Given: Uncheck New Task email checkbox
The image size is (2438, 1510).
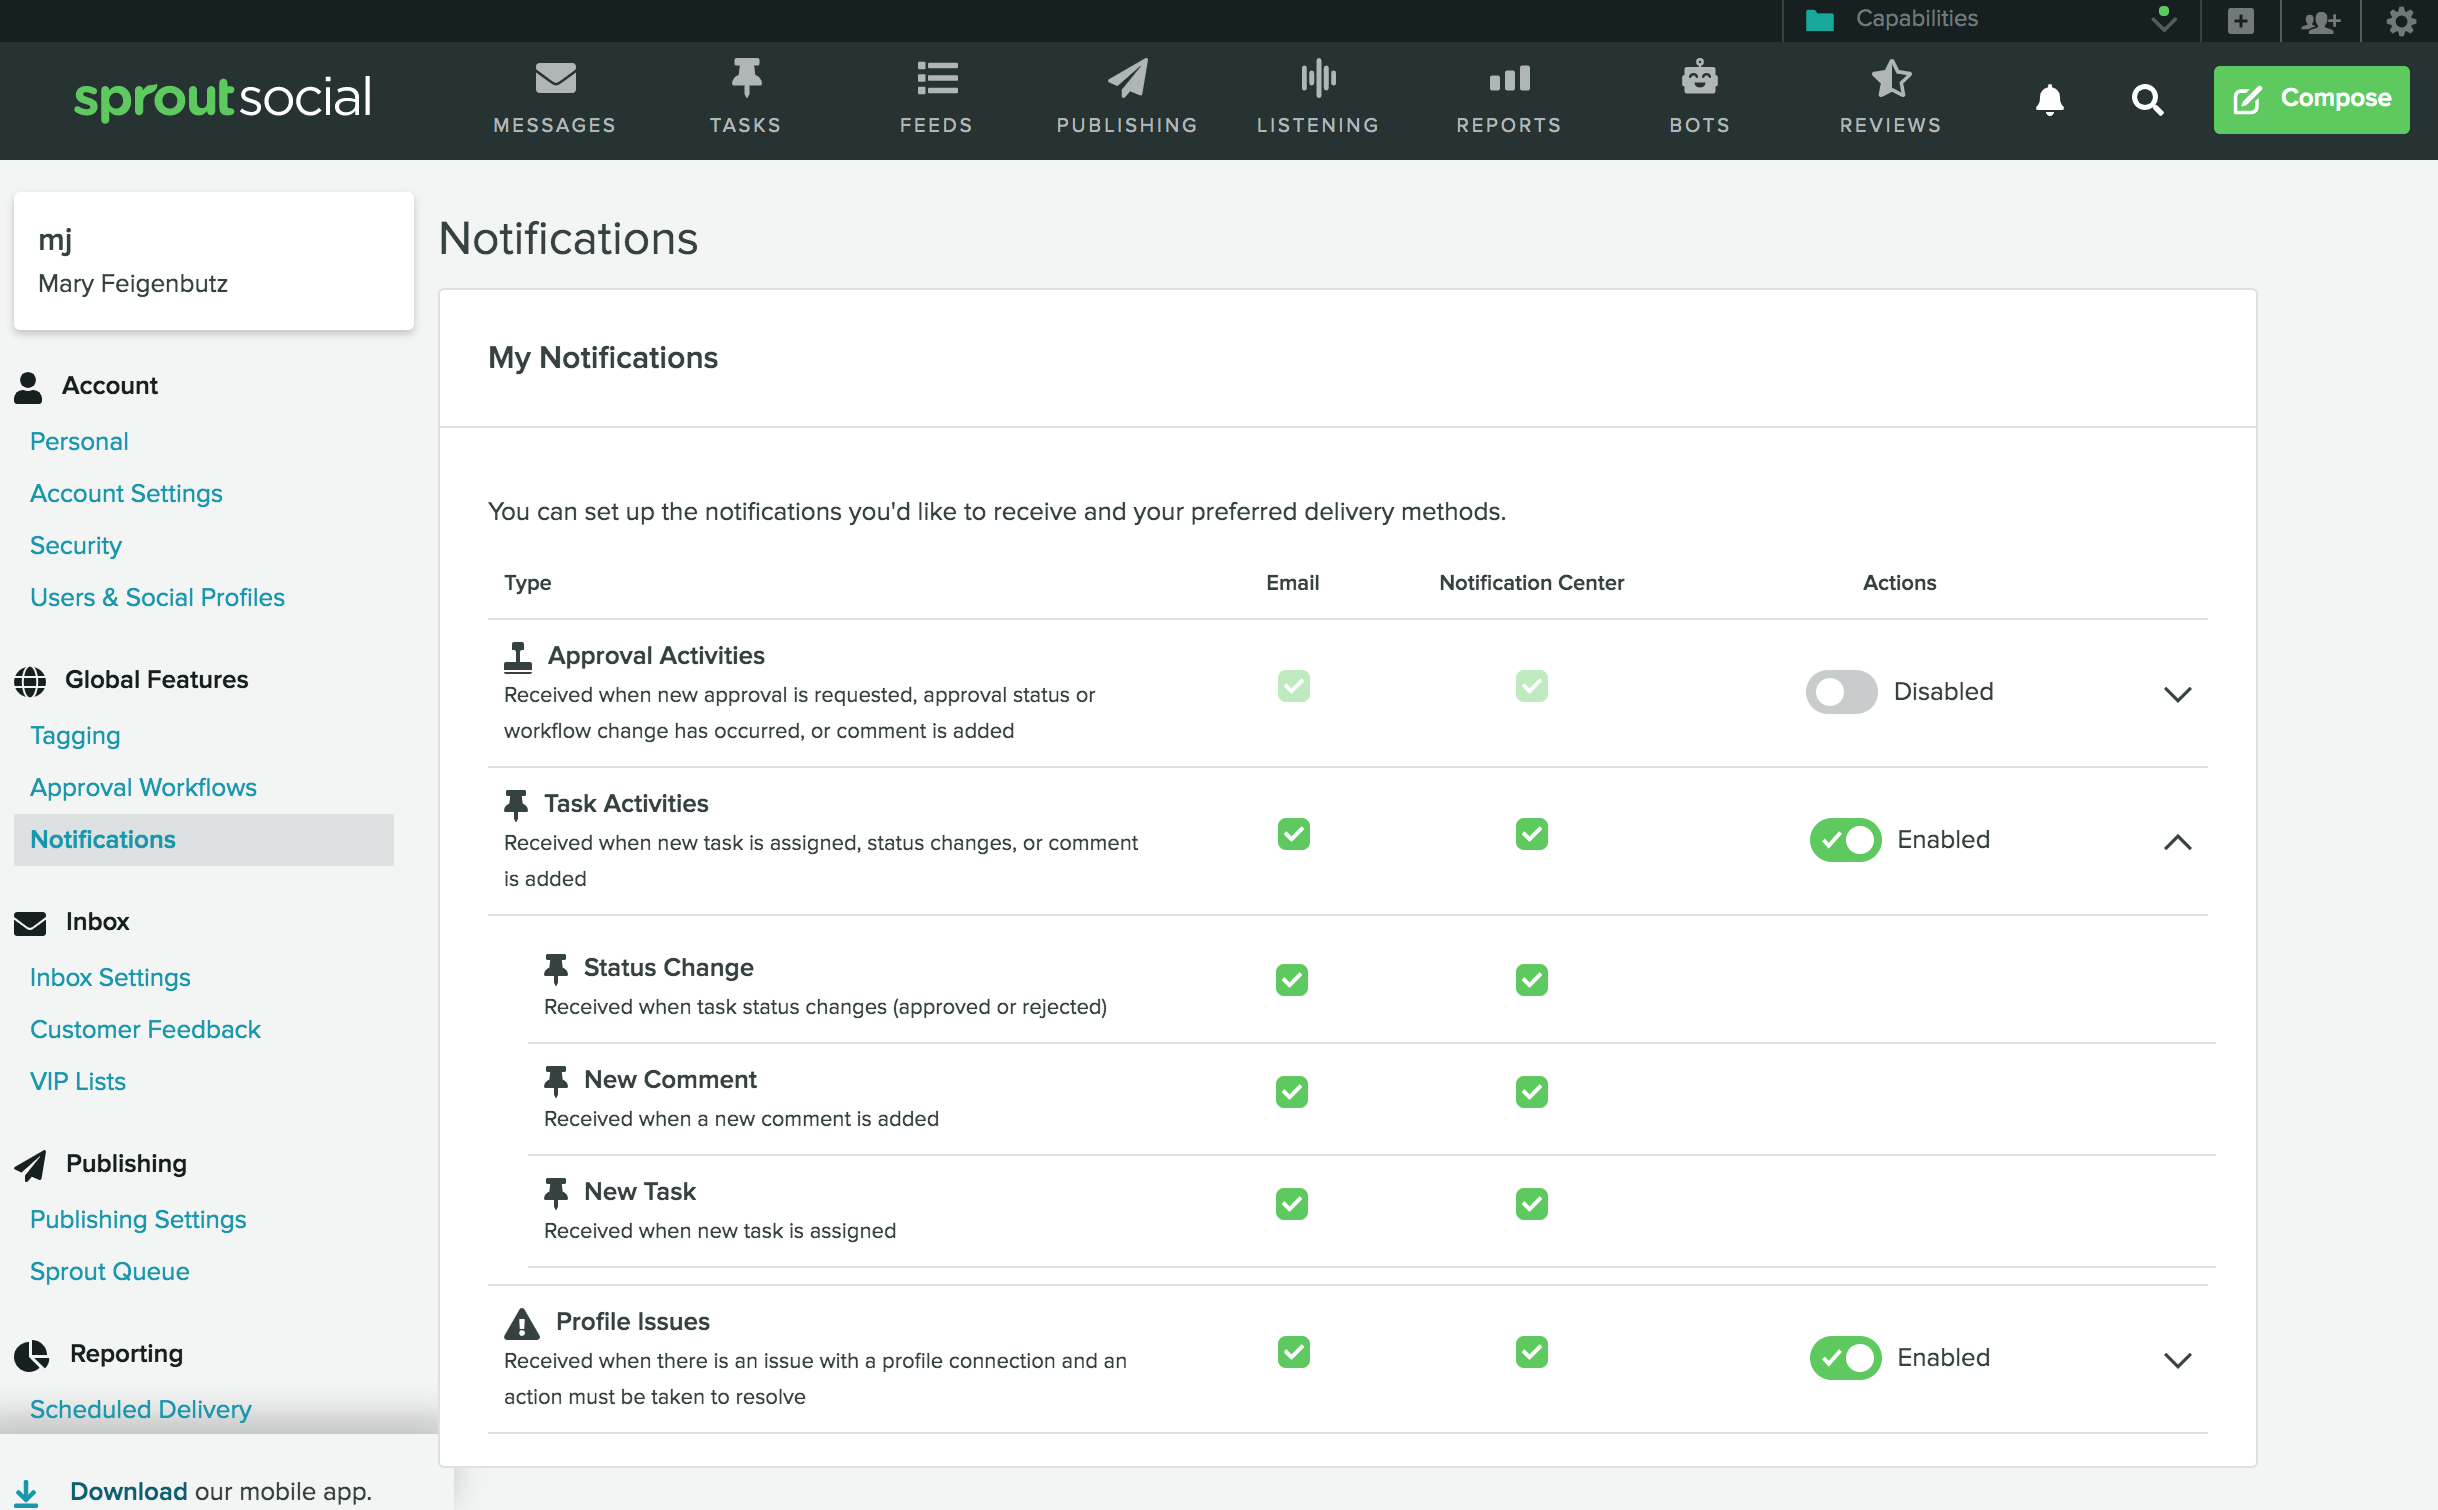Looking at the screenshot, I should coord(1292,1204).
